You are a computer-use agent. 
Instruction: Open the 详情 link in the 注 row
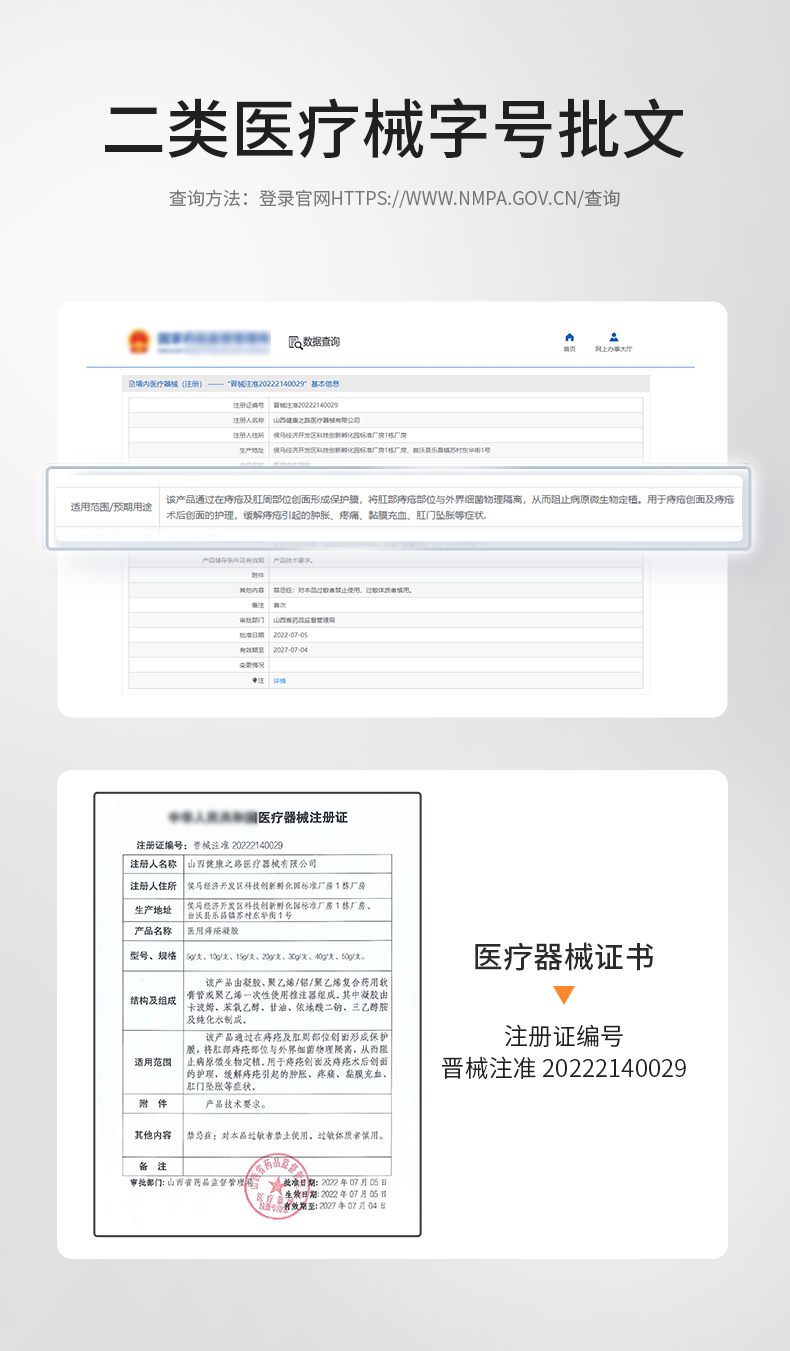pos(280,680)
